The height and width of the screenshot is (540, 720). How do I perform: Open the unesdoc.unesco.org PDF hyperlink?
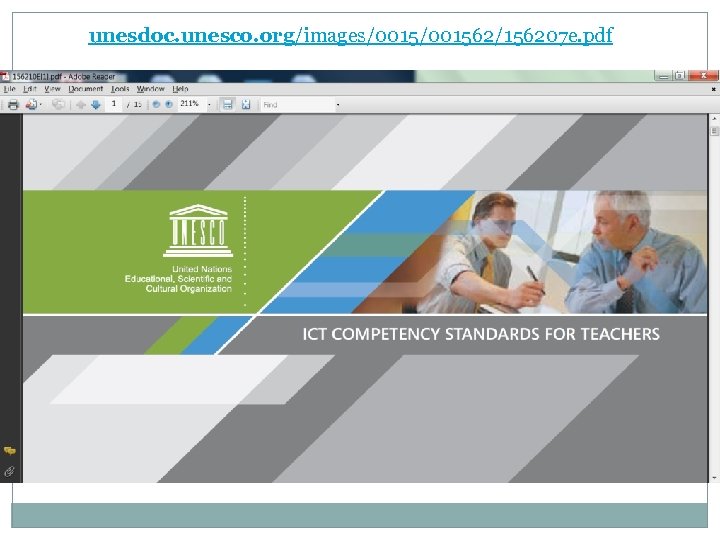pyautogui.click(x=350, y=35)
